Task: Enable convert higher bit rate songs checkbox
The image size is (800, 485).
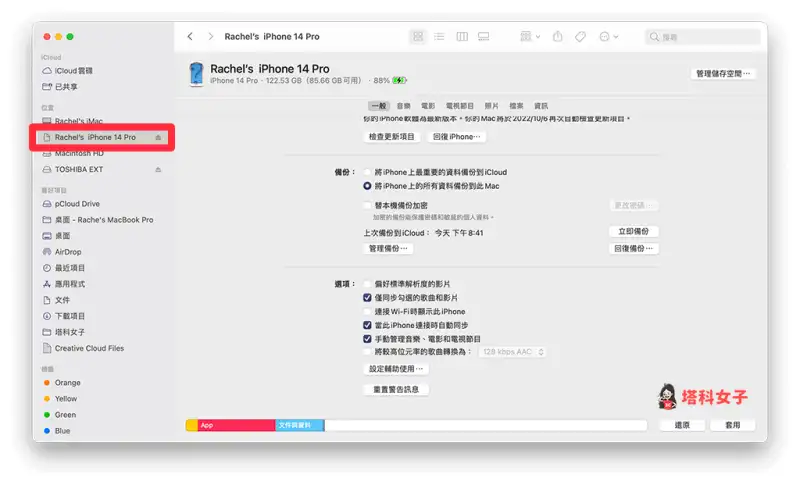Action: point(367,352)
